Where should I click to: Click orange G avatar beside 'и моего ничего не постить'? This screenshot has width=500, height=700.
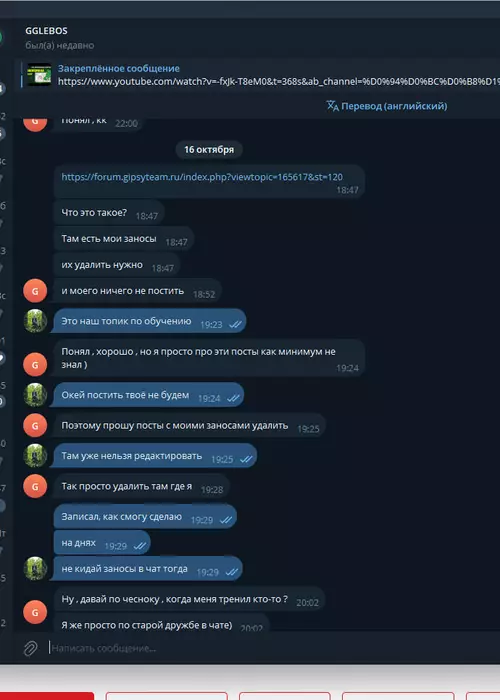point(35,291)
